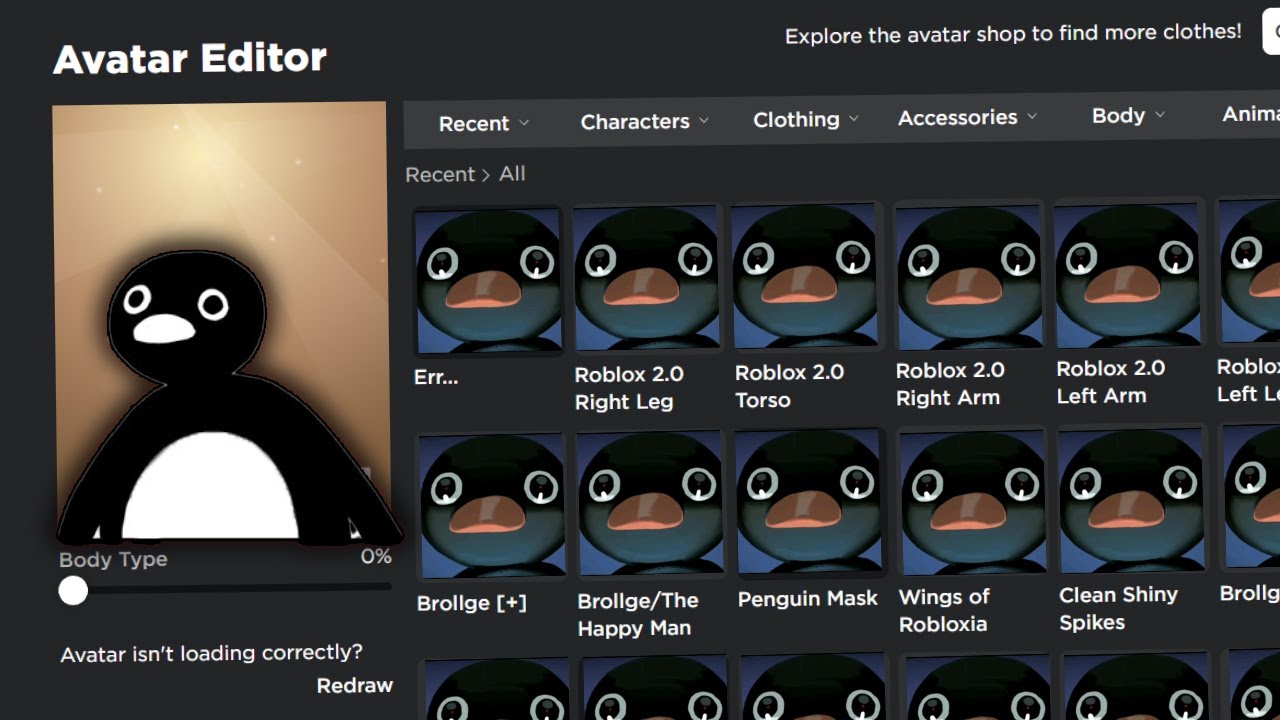Click the Brollge/The Happy Man label
The image size is (1280, 720).
click(638, 614)
